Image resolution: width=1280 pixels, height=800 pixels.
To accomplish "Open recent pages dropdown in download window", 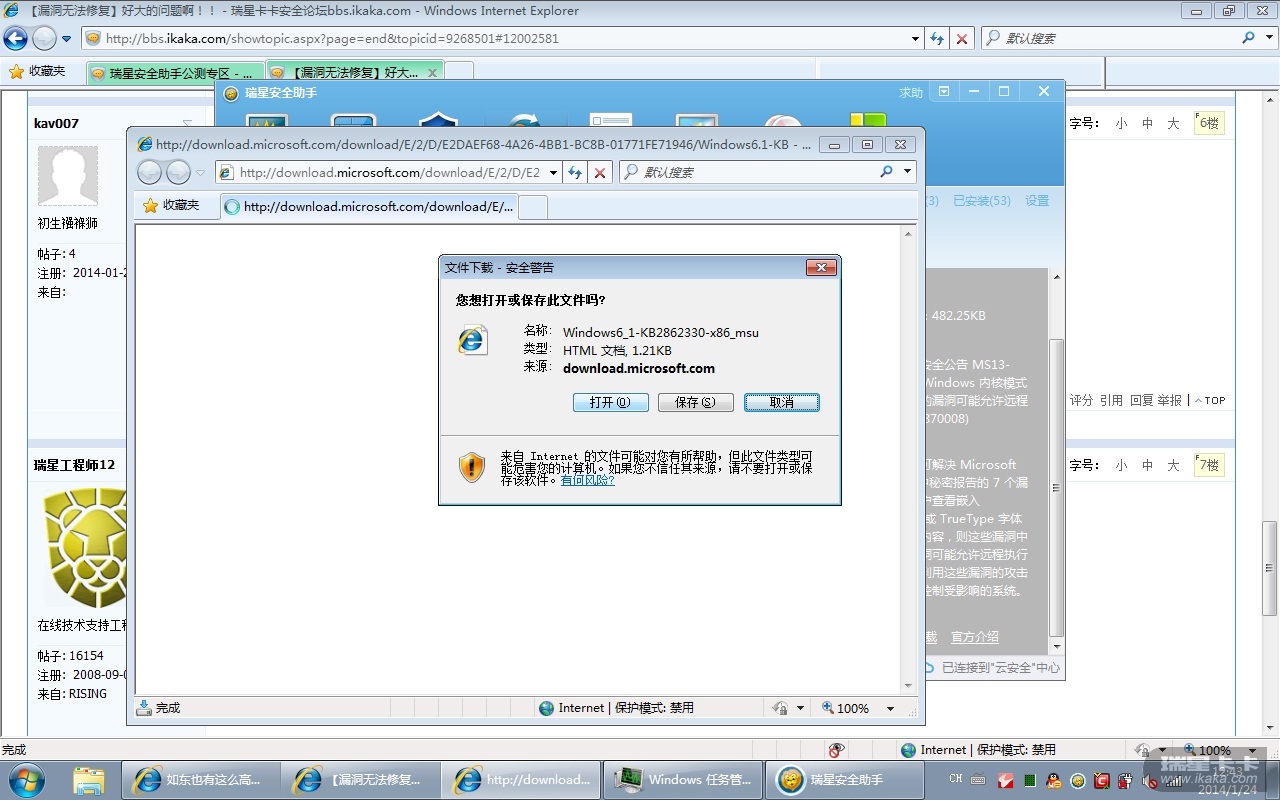I will tap(200, 172).
